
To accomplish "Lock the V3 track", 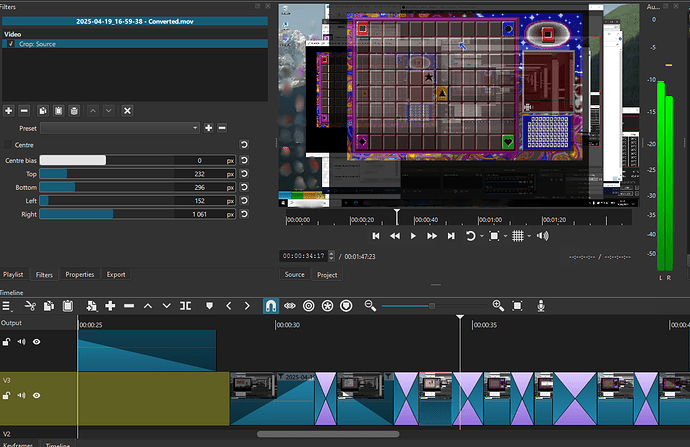I will 6,396.
